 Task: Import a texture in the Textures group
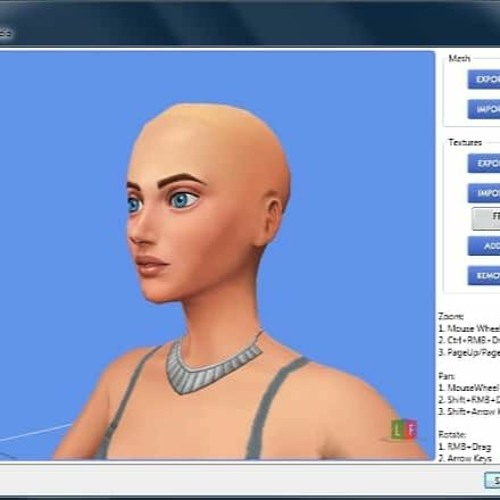pos(484,193)
